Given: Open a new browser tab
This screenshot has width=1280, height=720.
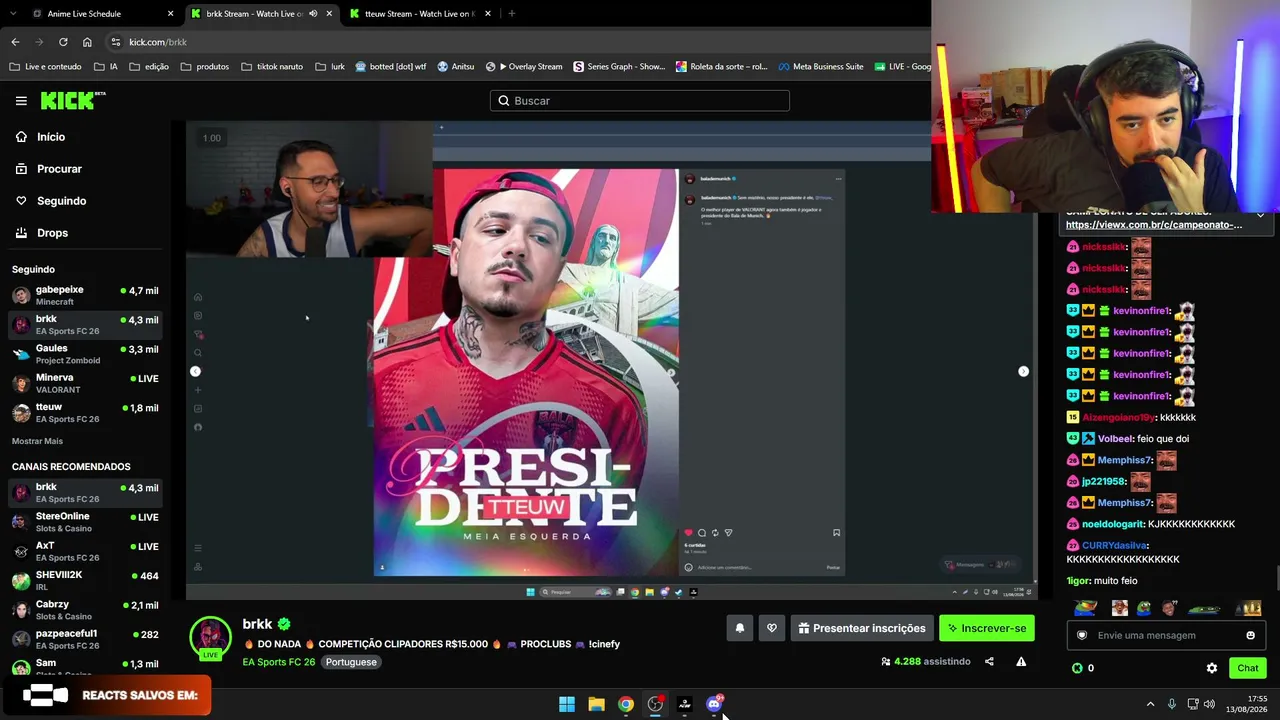Looking at the screenshot, I should 511,14.
